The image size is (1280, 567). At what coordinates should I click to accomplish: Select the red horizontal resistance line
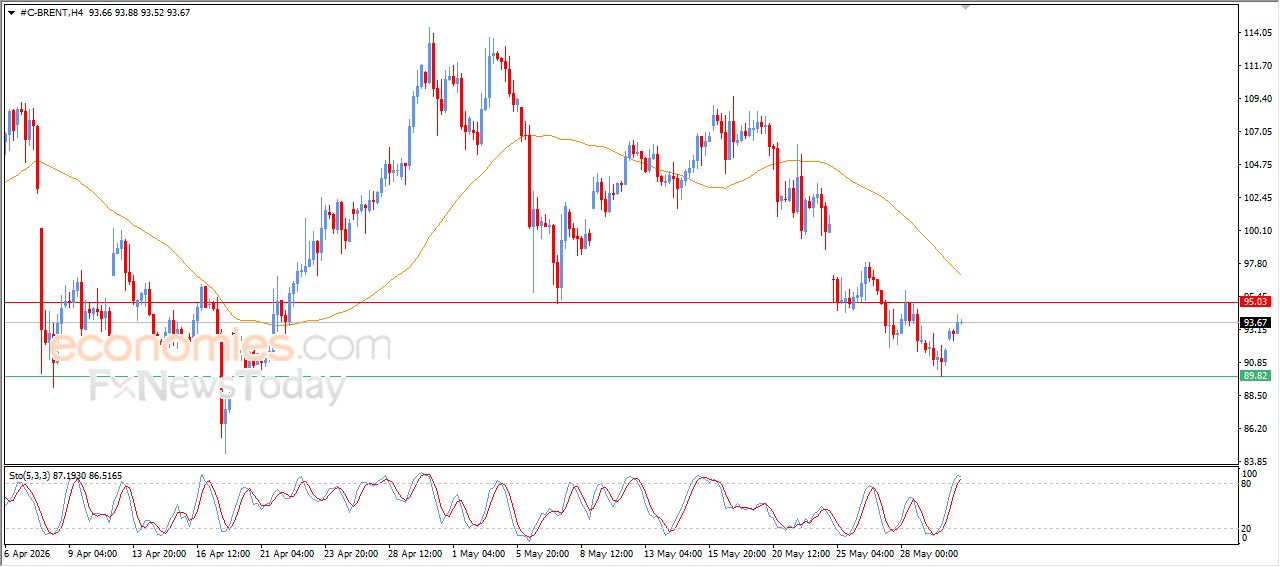point(620,302)
